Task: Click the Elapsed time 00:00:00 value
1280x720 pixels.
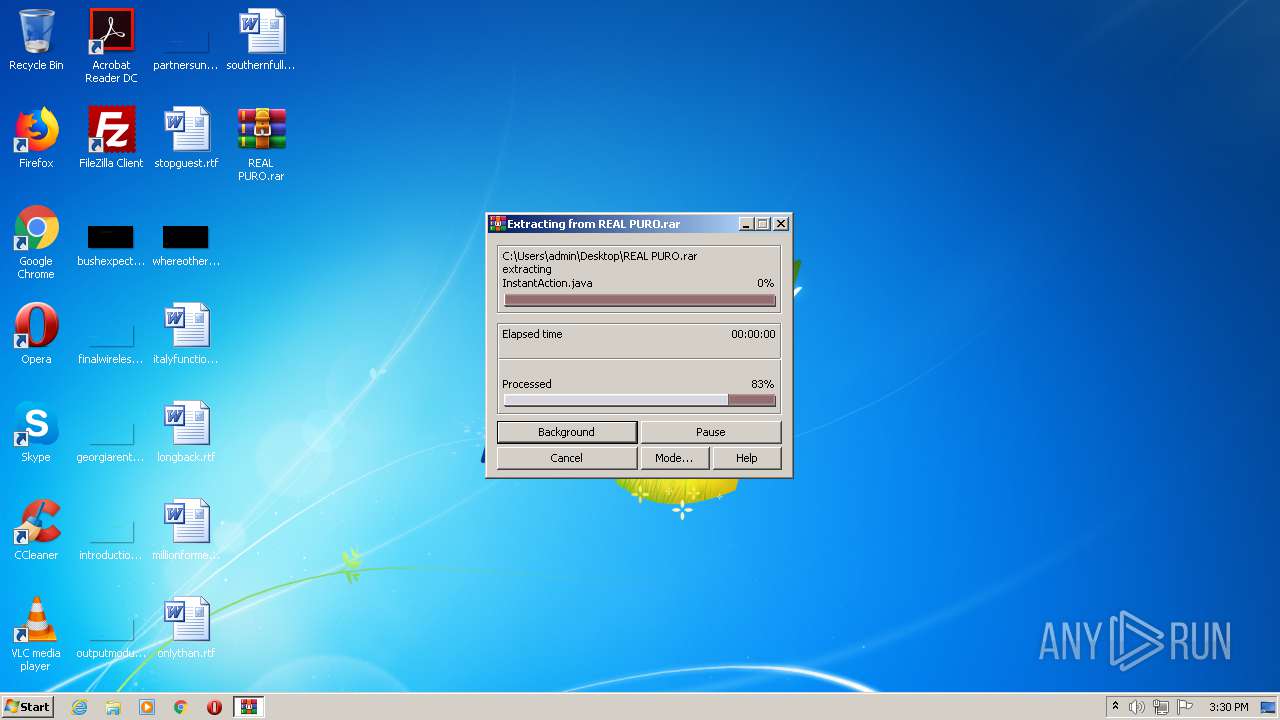Action: pos(753,334)
